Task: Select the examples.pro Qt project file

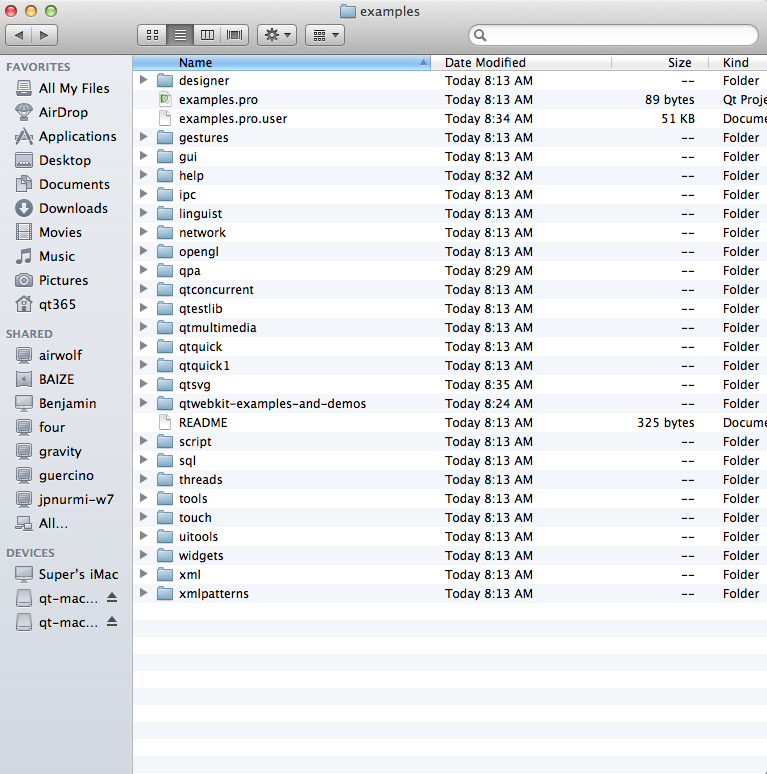Action: (218, 100)
